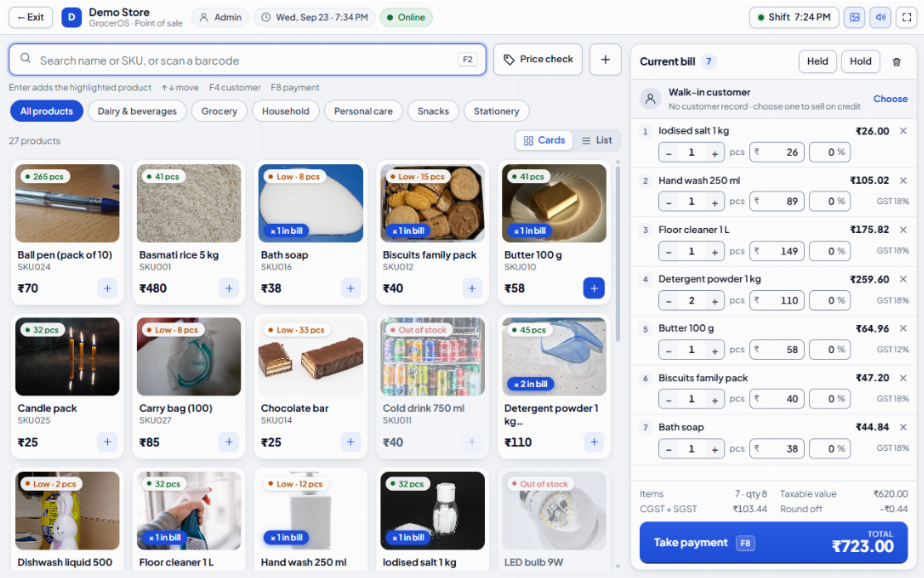Filter by Dairy & beverages
The width and height of the screenshot is (924, 578).
tap(137, 111)
